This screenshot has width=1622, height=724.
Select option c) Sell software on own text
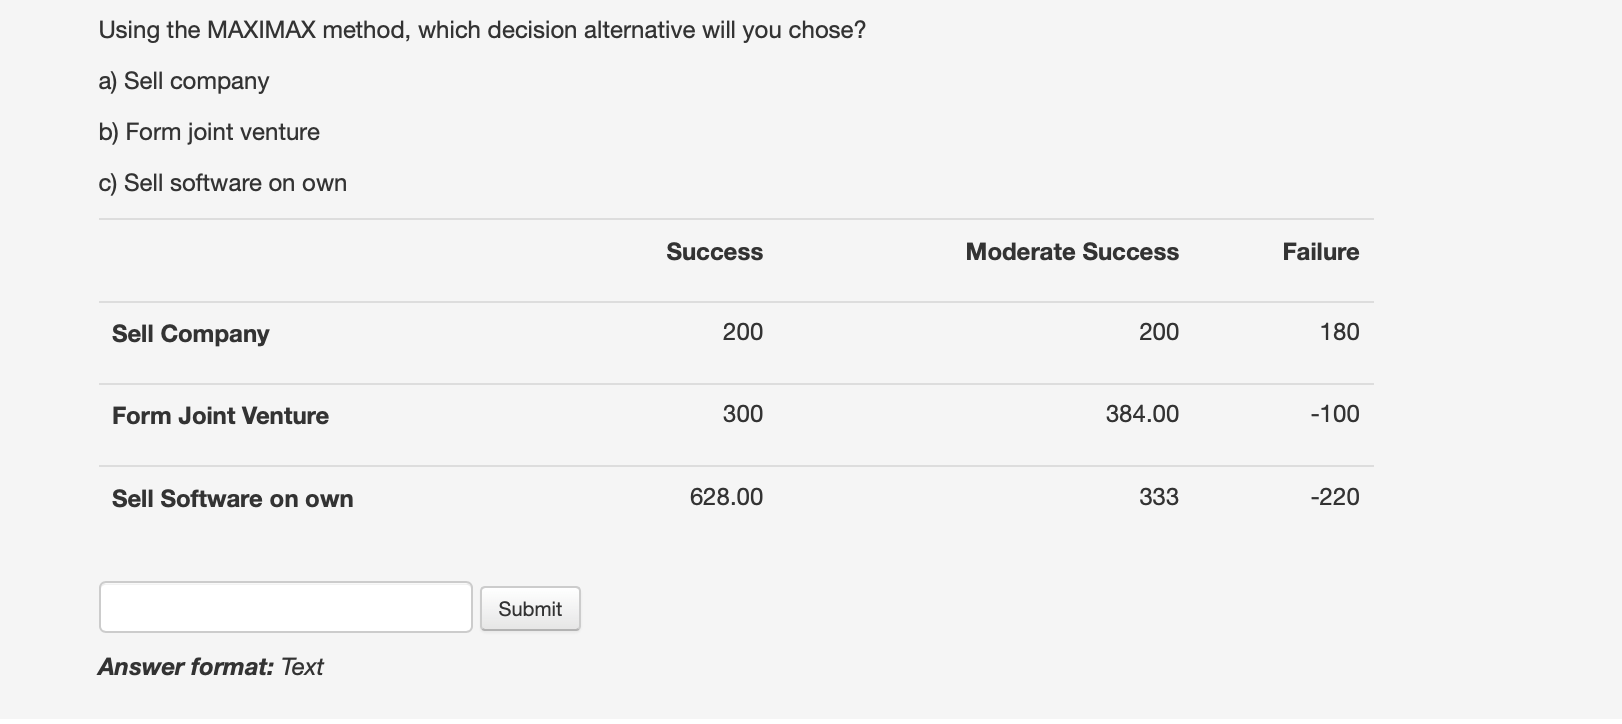click(223, 183)
